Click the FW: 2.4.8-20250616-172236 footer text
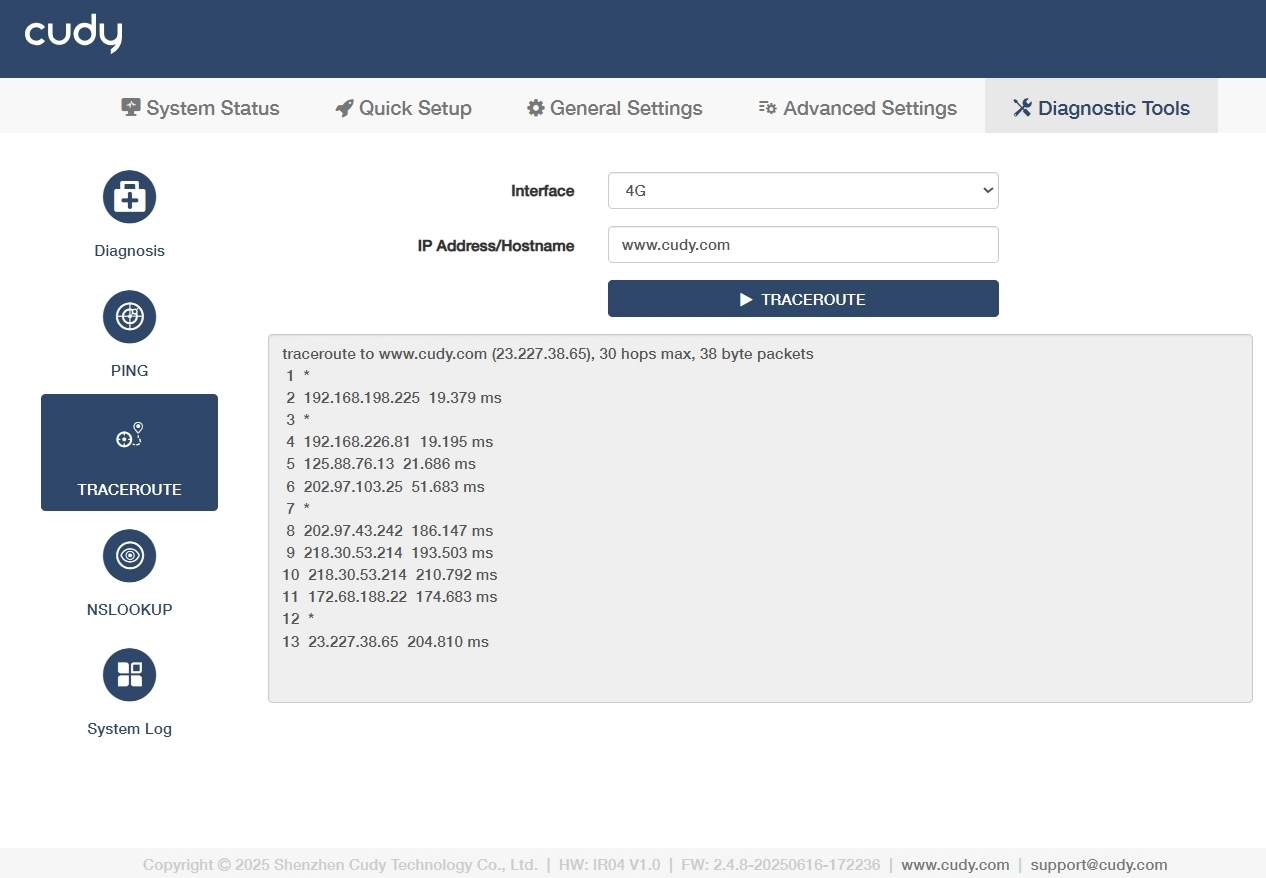 tap(780, 865)
